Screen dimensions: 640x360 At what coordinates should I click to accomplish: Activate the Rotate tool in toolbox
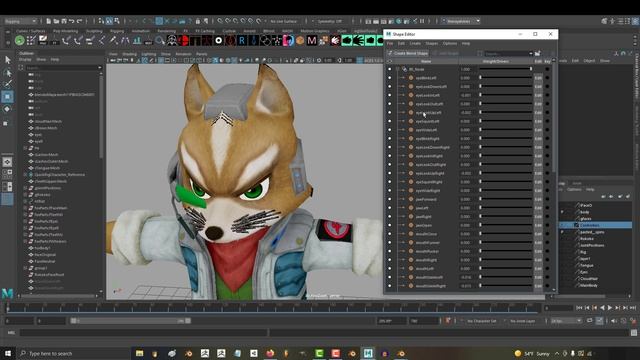(x=7, y=109)
